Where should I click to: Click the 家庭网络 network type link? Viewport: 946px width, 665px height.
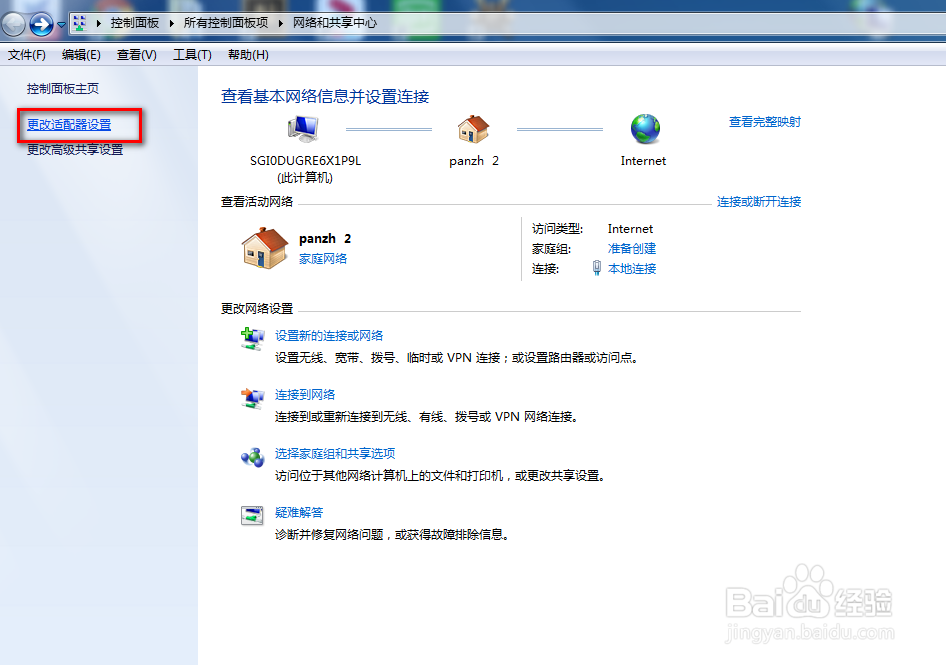pyautogui.click(x=323, y=258)
